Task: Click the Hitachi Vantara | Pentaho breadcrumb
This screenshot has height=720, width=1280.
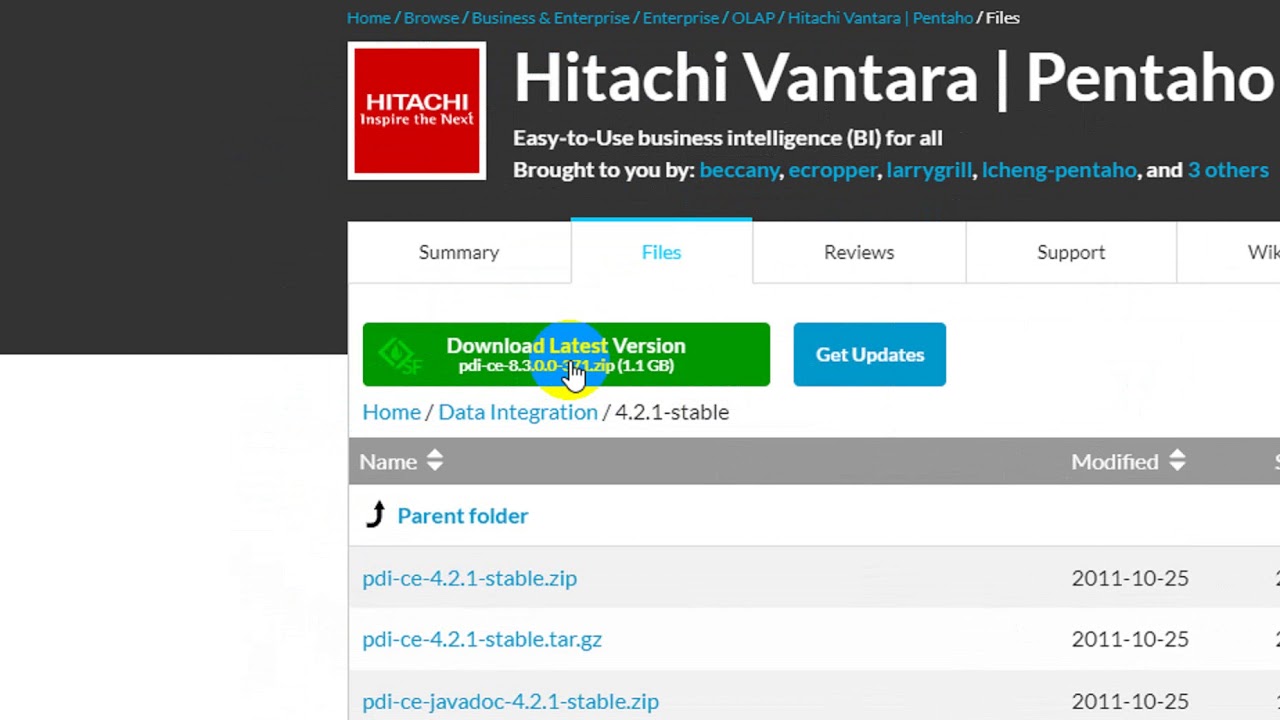Action: pos(880,18)
